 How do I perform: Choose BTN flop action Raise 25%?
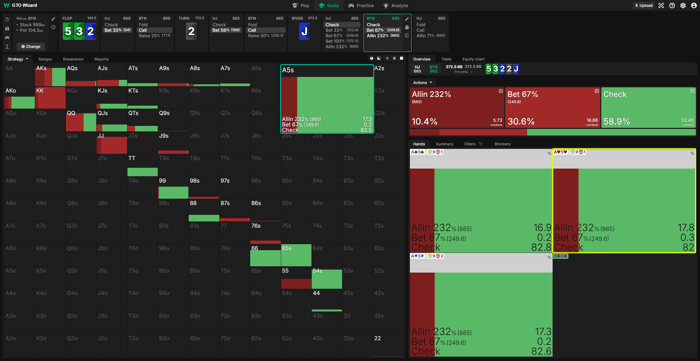point(154,36)
